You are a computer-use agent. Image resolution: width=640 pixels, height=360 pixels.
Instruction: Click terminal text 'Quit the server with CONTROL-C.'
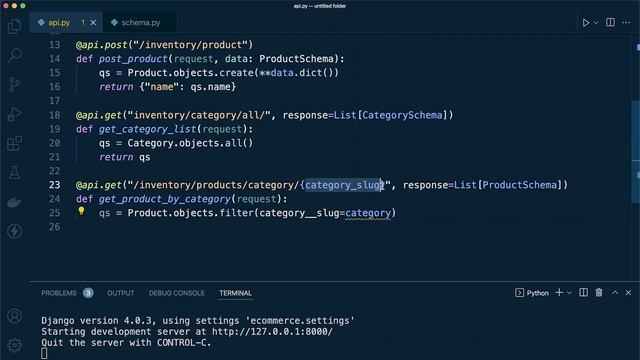point(126,343)
